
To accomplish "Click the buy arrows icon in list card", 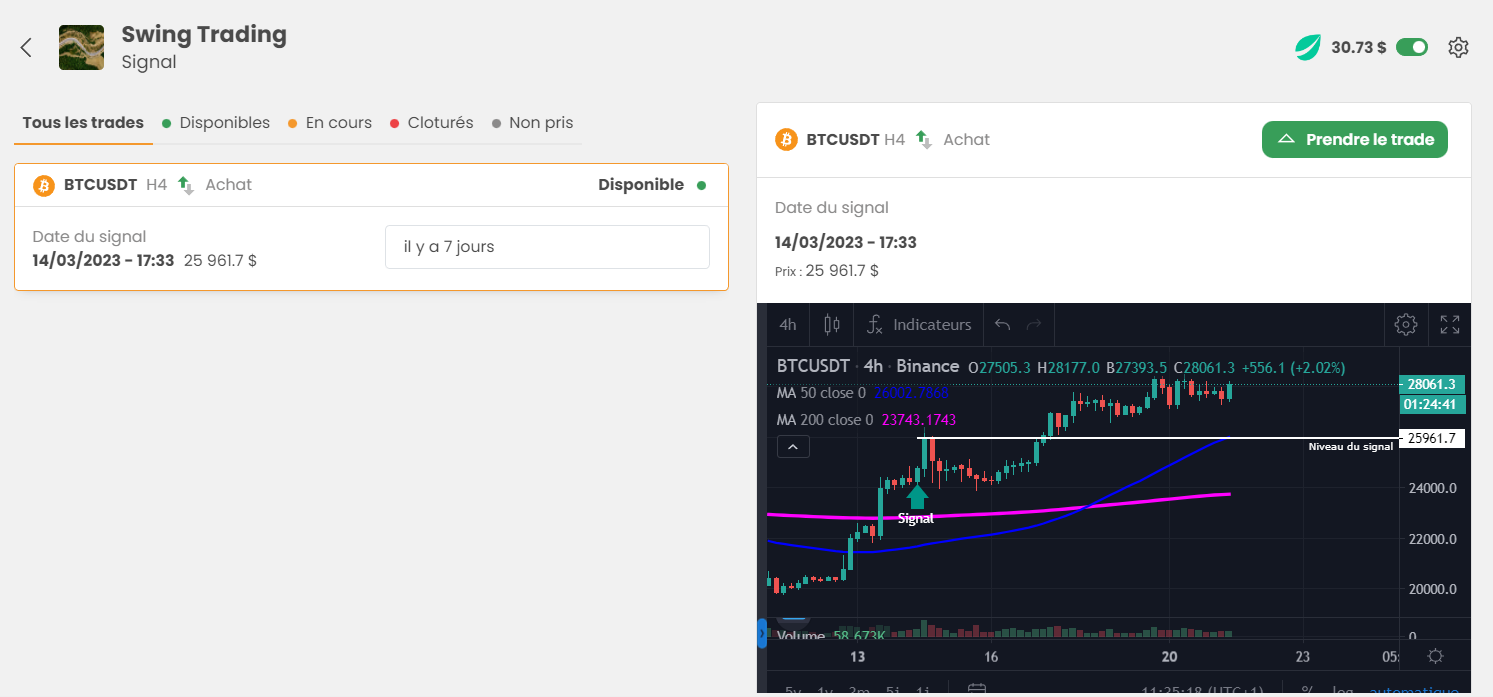I will click(186, 185).
